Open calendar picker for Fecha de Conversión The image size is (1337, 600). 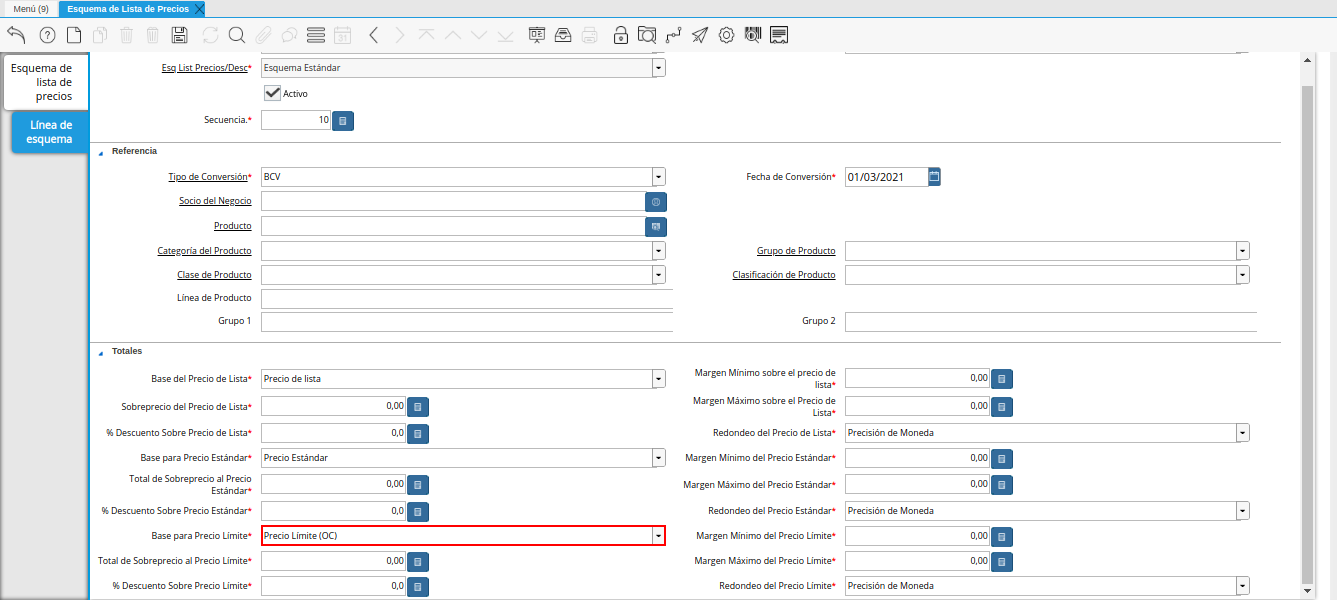934,176
